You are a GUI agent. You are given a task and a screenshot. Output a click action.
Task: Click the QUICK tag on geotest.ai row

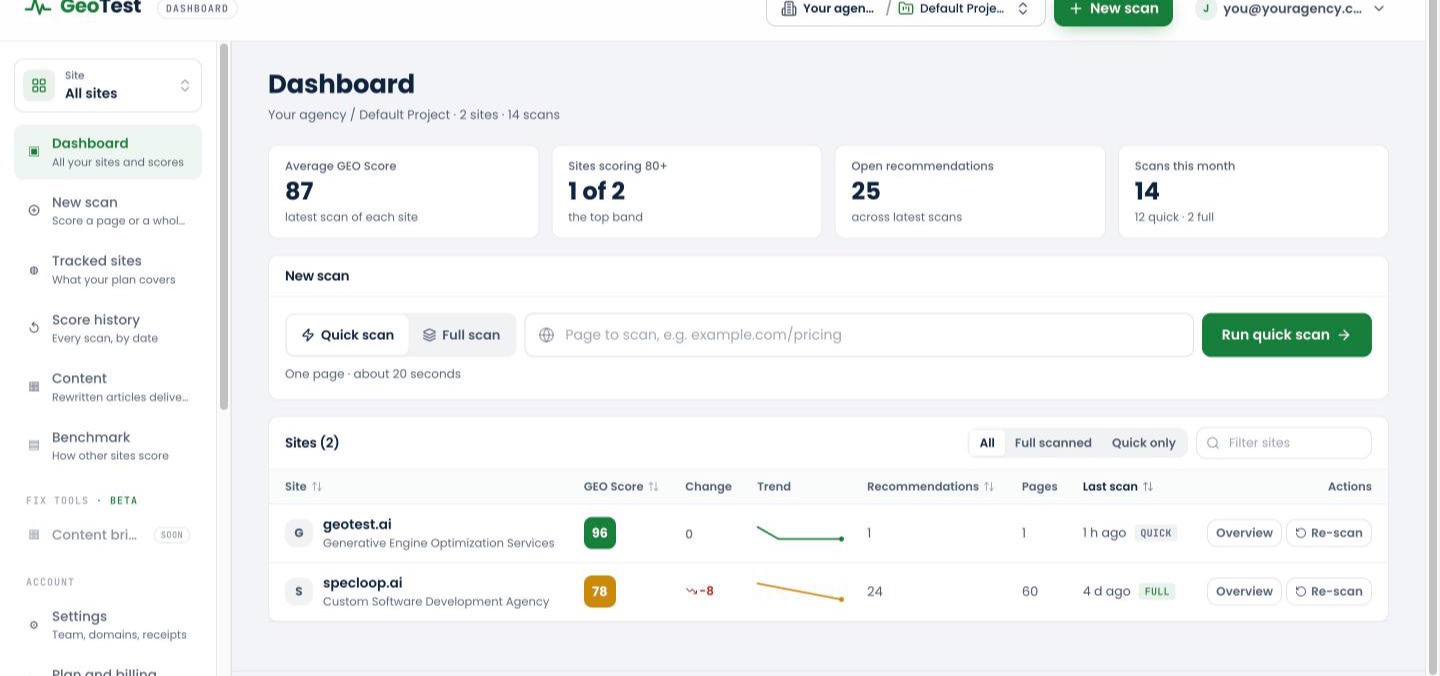1156,533
